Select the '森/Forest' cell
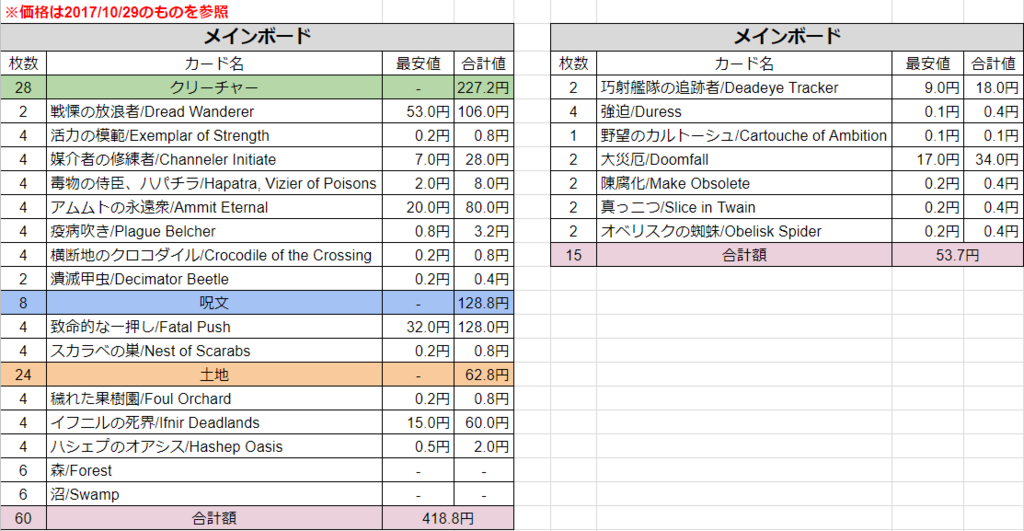This screenshot has height=531, width=1024. tap(214, 471)
